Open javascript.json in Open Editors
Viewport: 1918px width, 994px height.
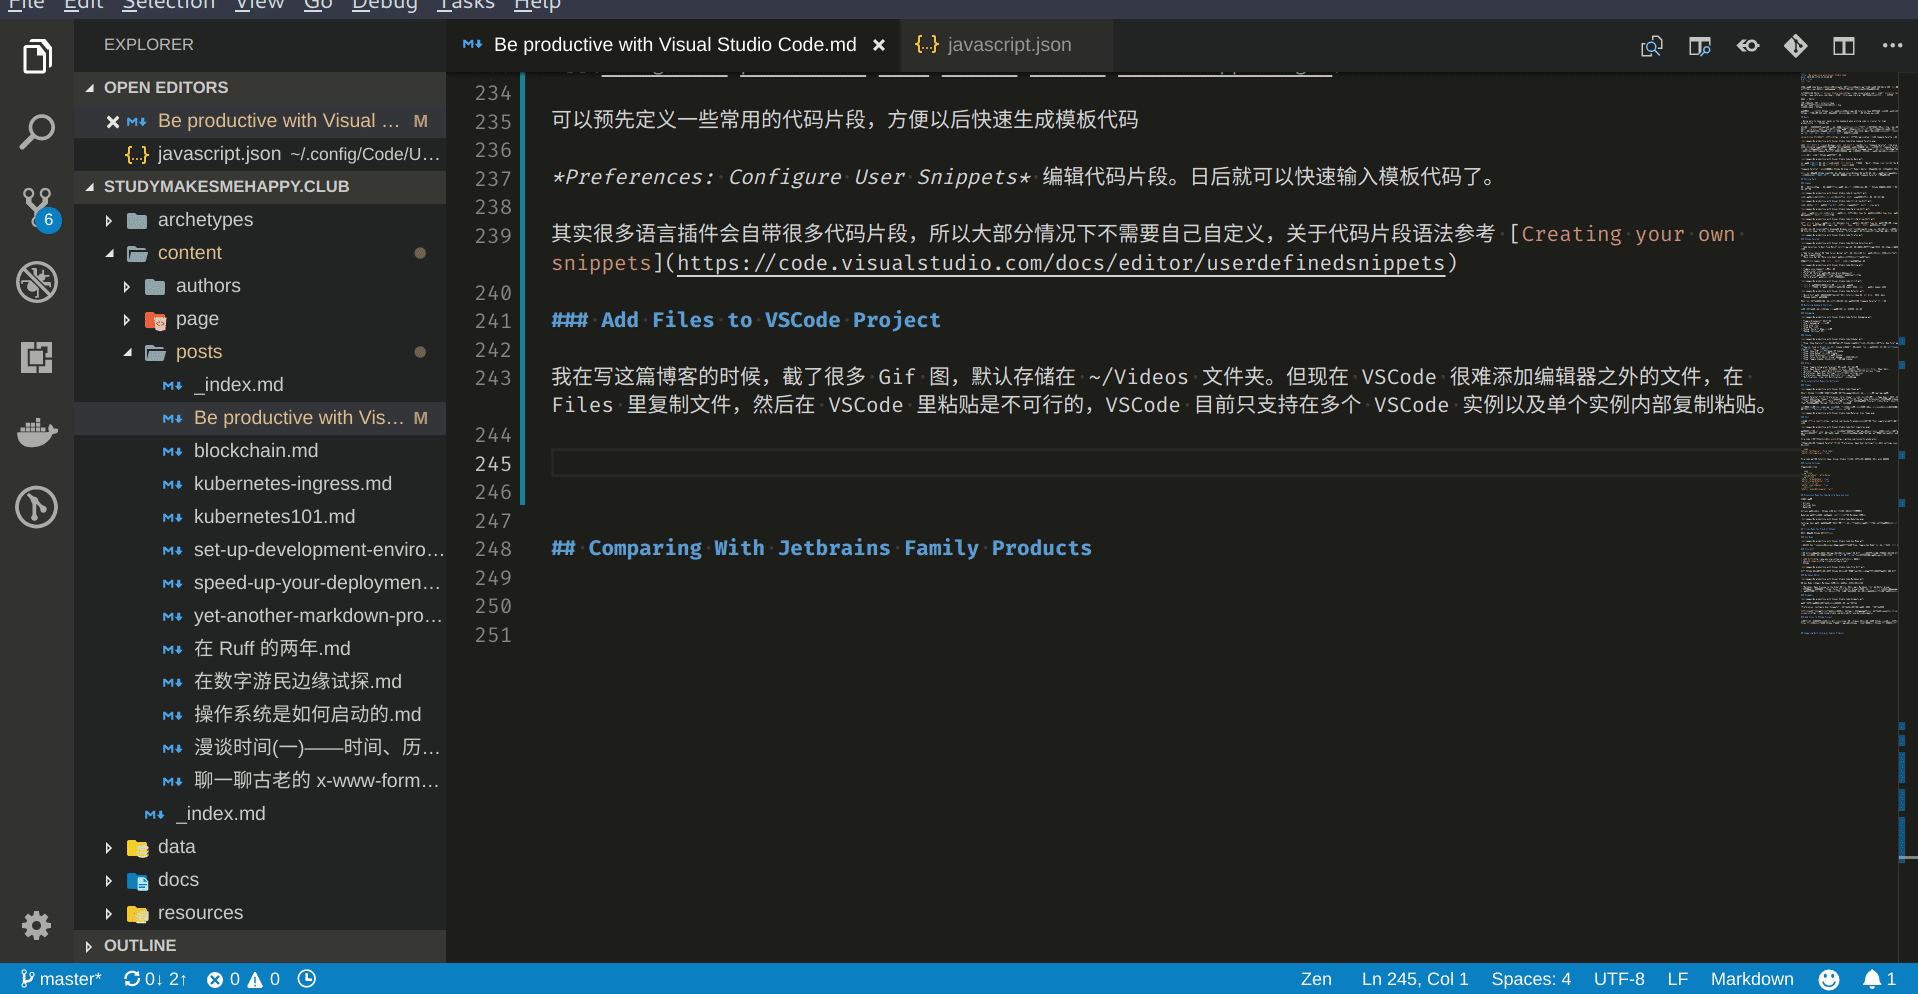click(260, 154)
